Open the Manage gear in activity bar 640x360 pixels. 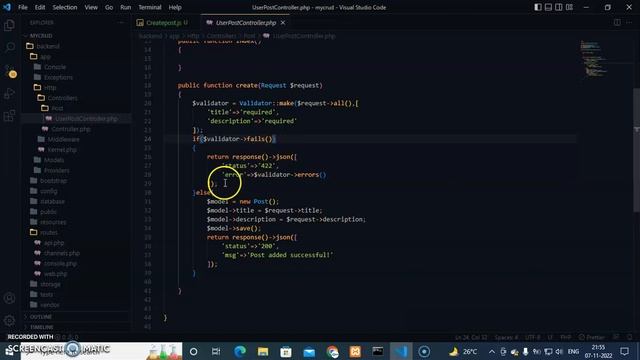tap(9, 320)
